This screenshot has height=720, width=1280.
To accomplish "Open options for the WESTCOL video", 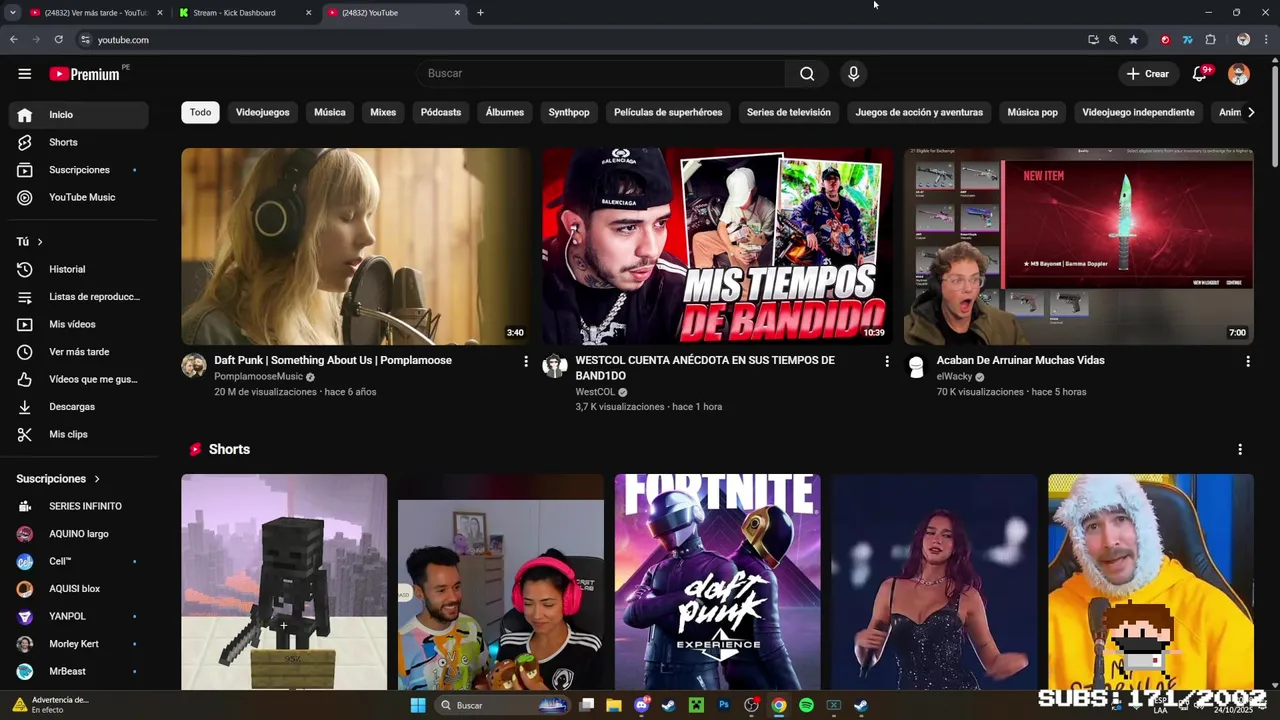I will [x=887, y=361].
